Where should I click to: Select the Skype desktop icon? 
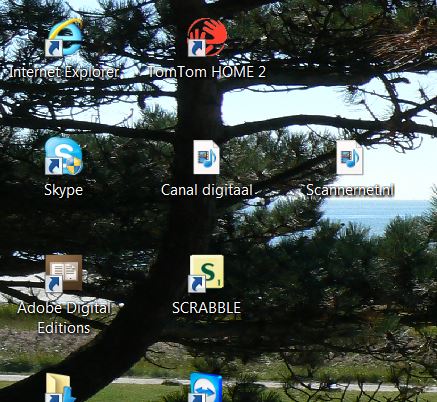(x=64, y=156)
